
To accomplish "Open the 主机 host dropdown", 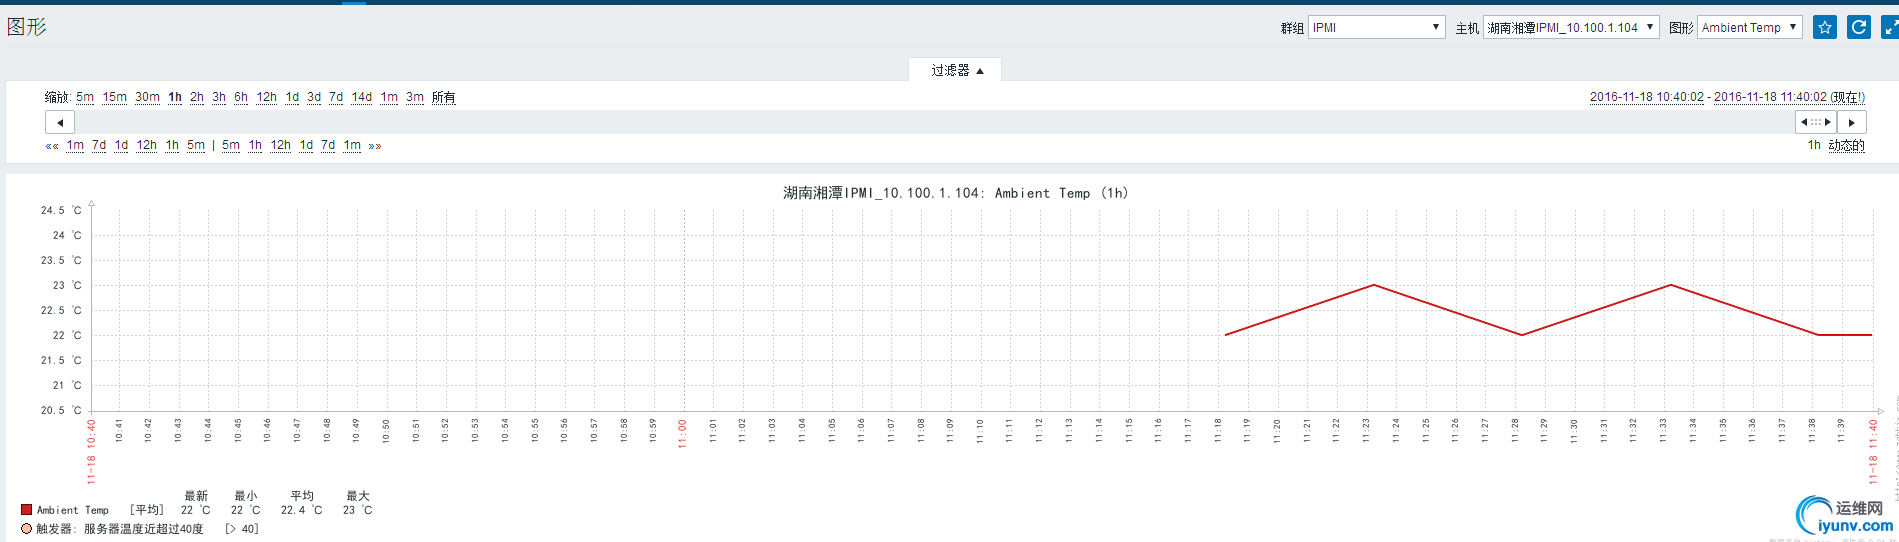I will (1571, 28).
